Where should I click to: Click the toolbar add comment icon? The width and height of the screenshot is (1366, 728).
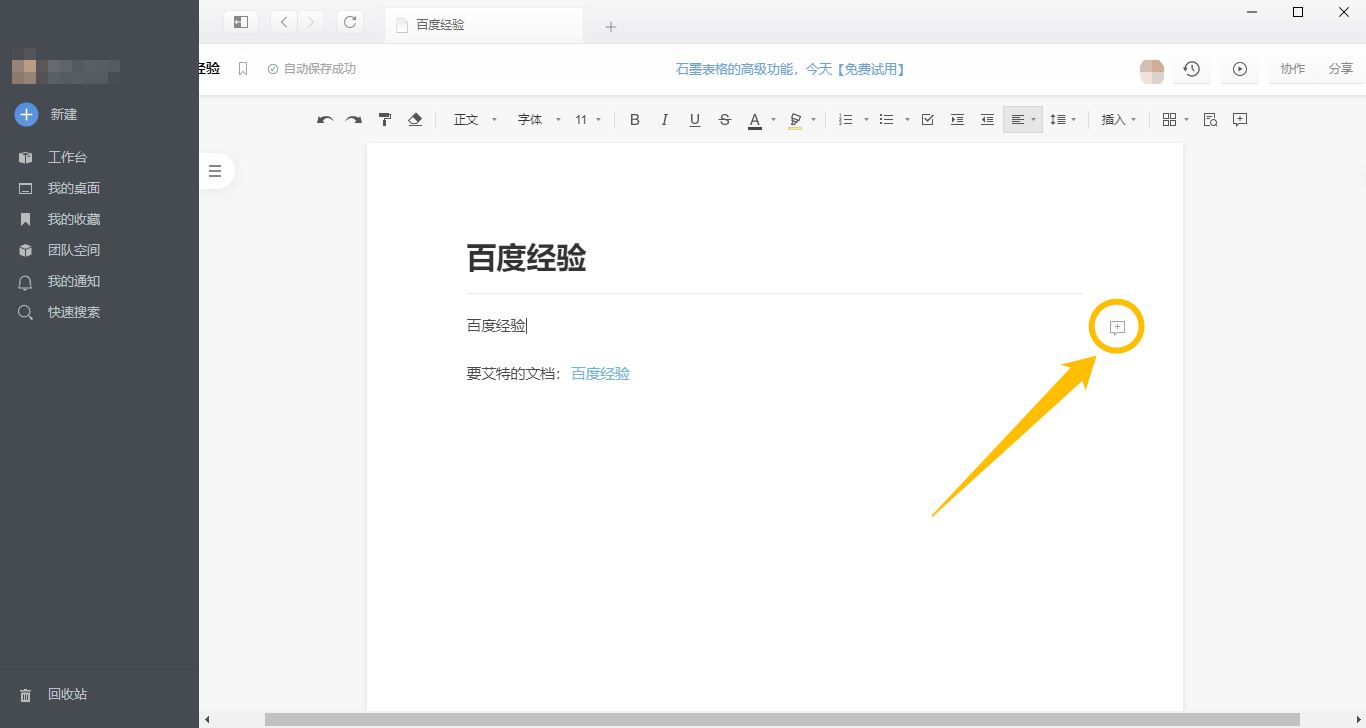point(1240,120)
